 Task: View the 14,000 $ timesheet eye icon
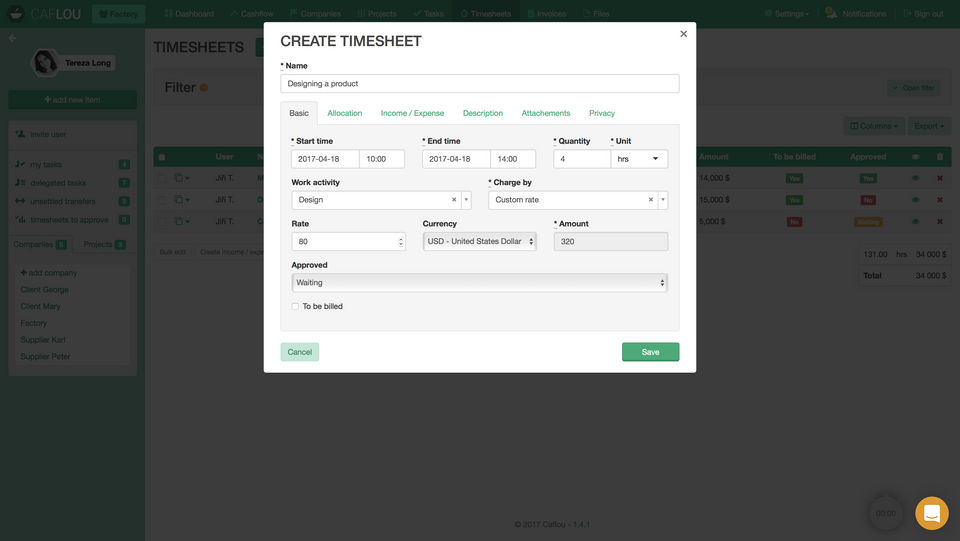[x=915, y=178]
